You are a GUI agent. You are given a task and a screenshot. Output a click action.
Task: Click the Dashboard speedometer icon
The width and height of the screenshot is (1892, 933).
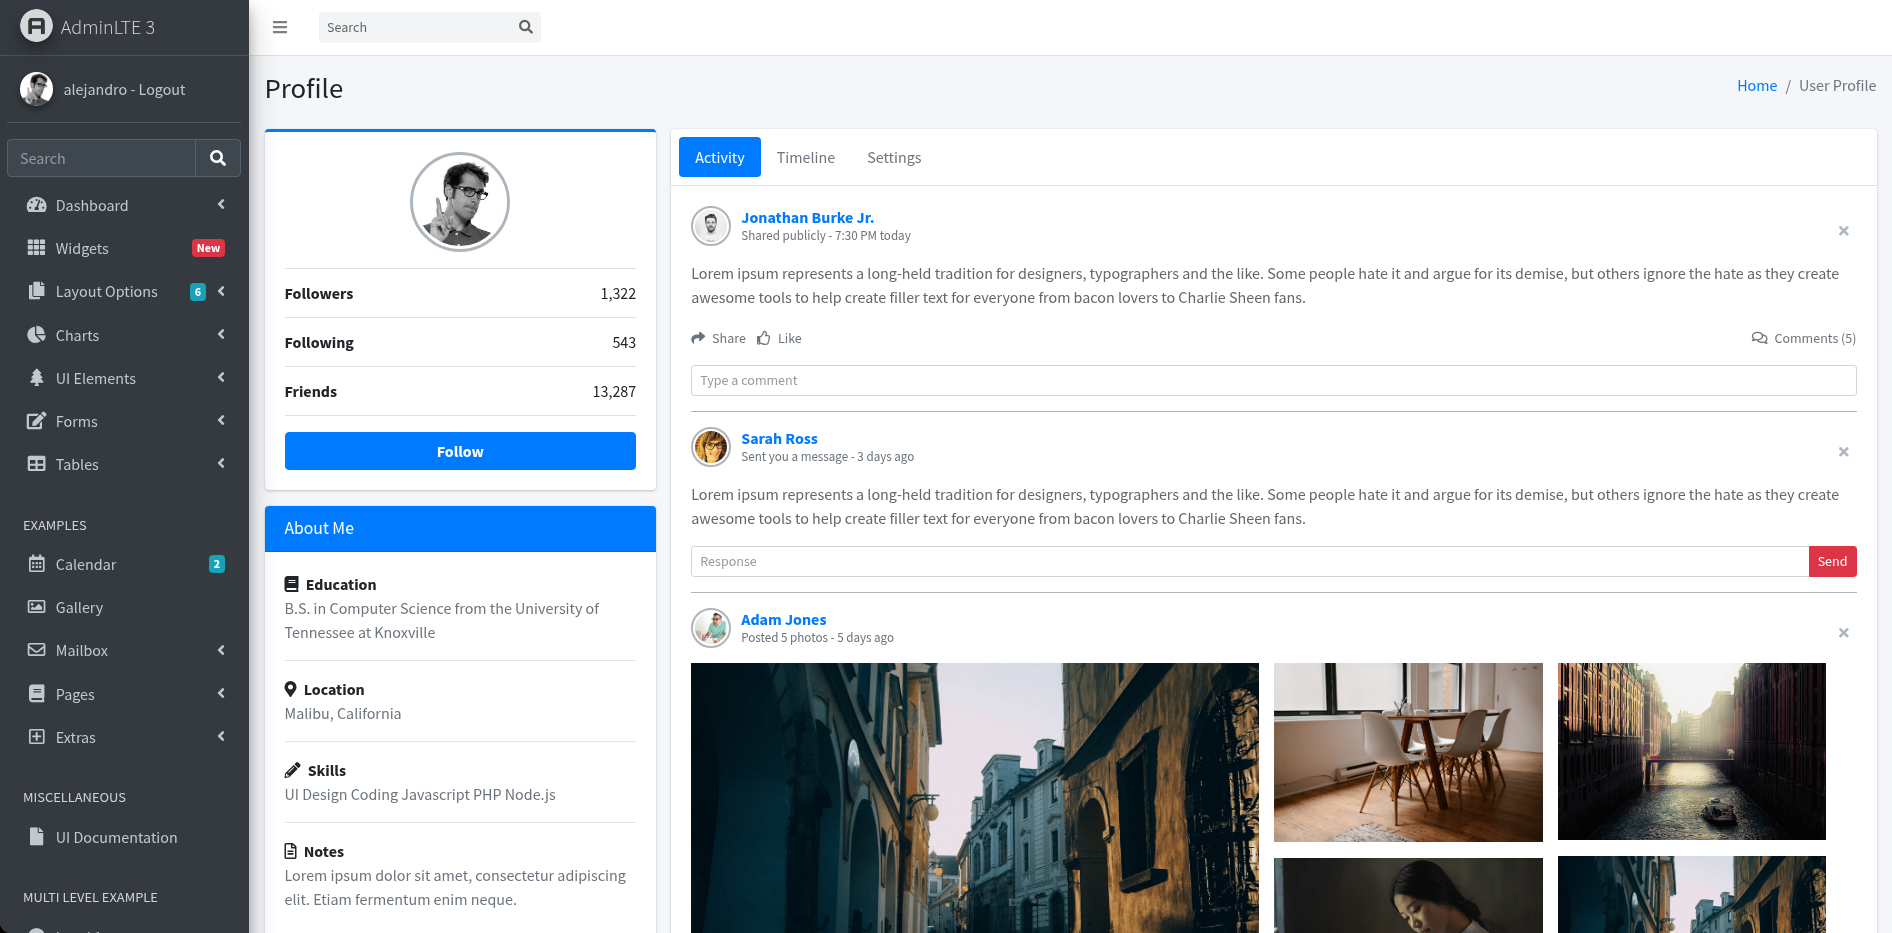(37, 205)
